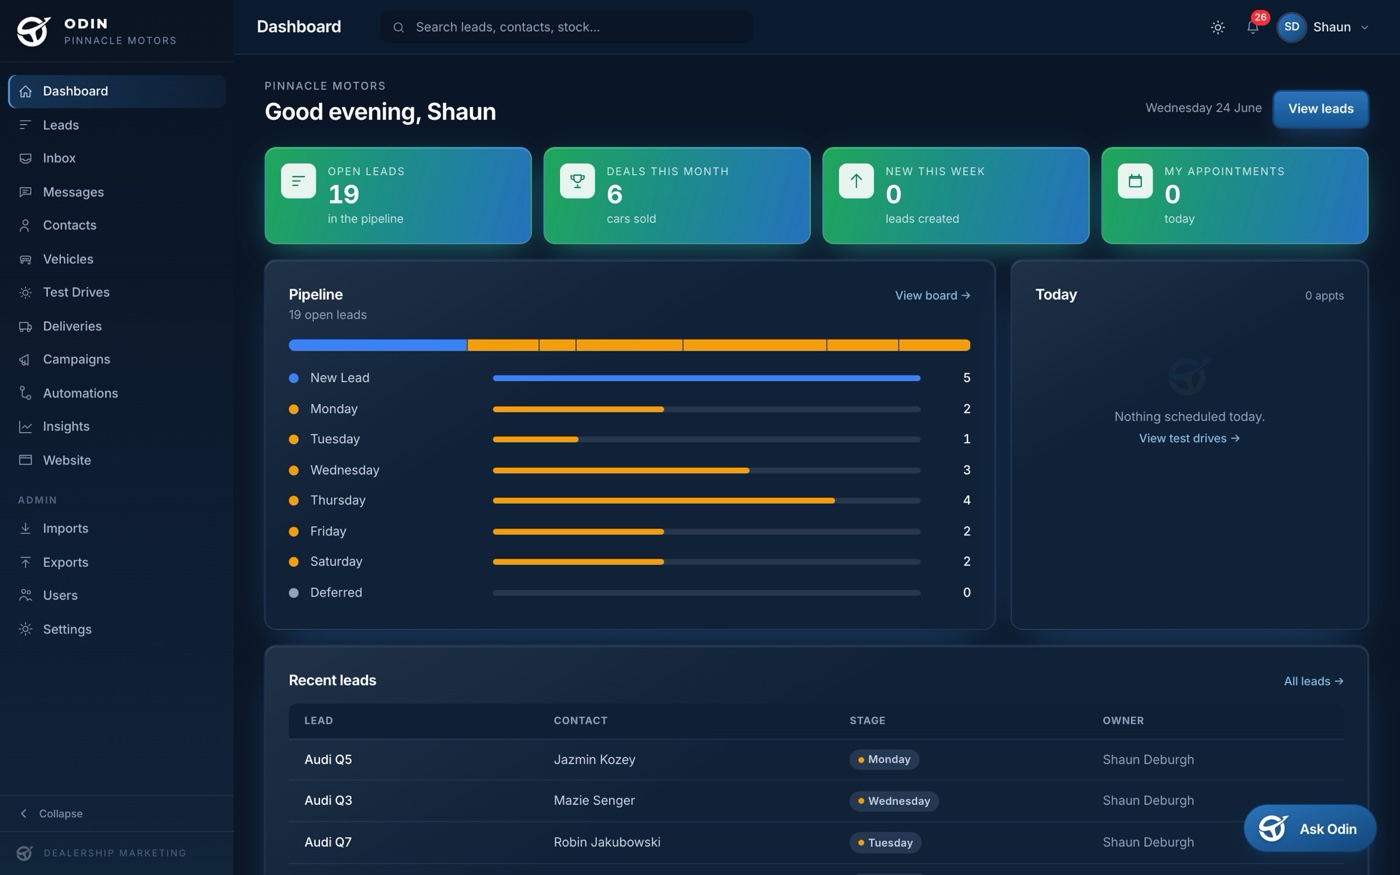This screenshot has width=1400, height=875.
Task: Click the calendar icon on My Appointments
Action: click(1135, 181)
